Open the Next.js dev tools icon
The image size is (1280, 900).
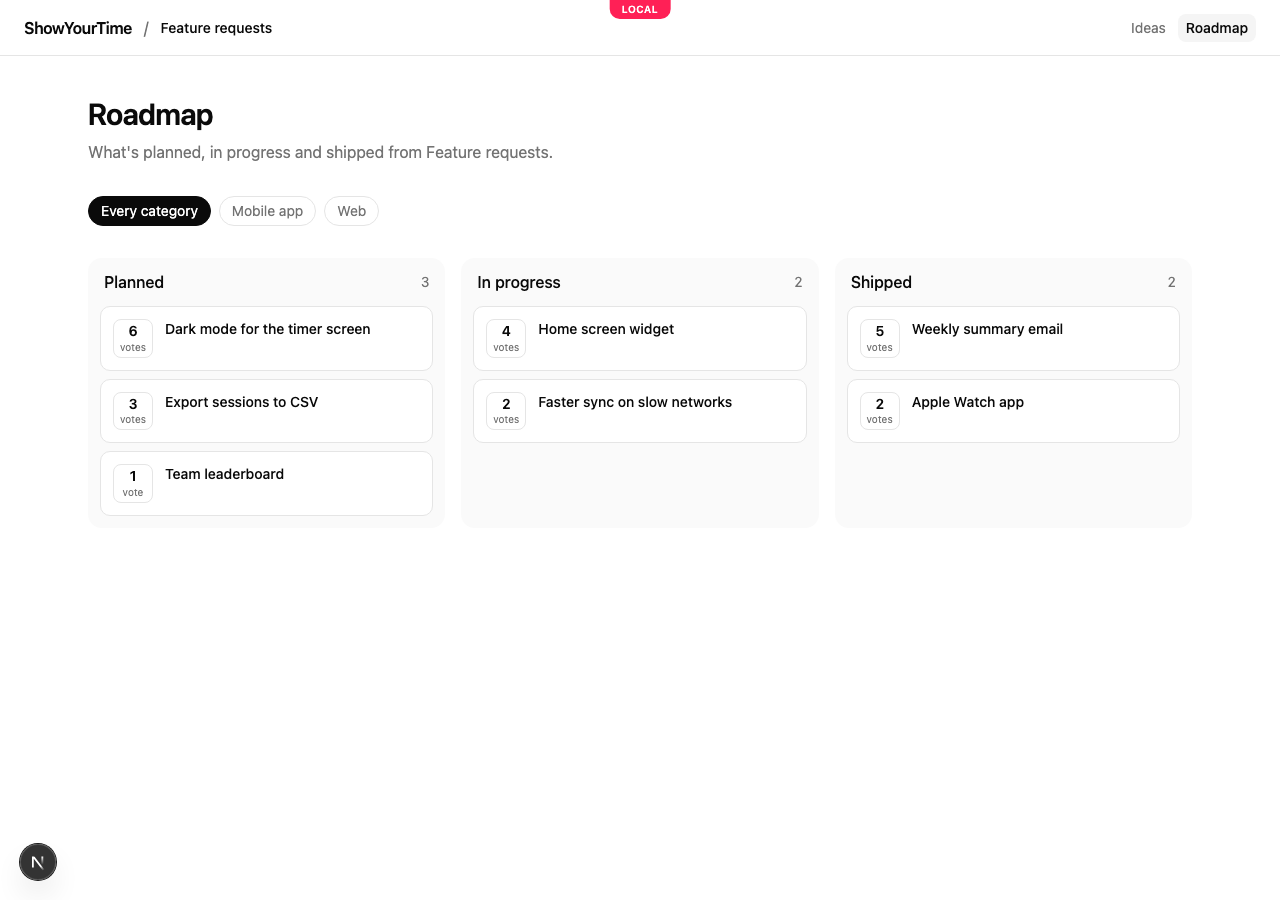[38, 862]
